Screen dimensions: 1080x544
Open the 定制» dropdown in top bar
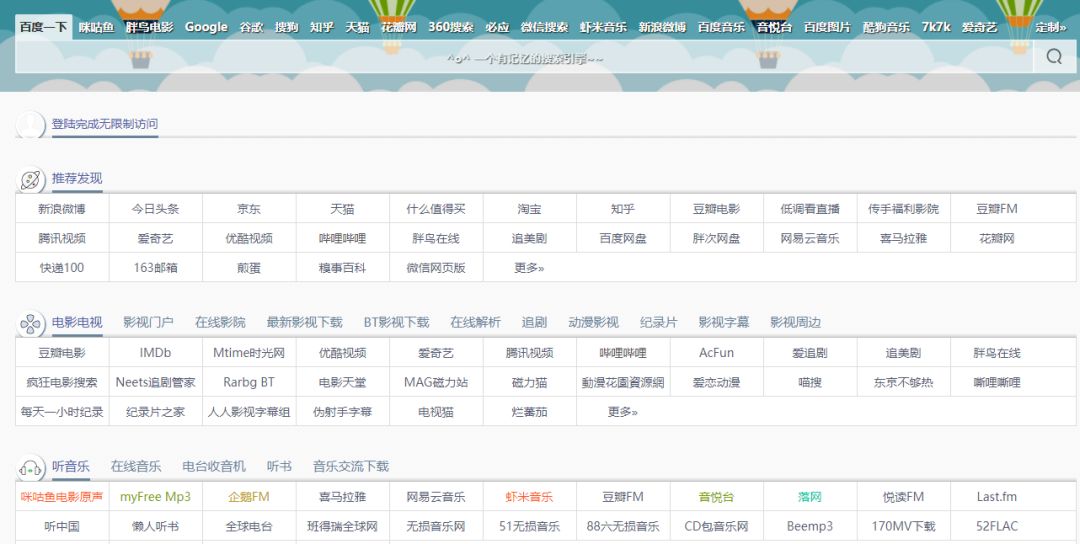(x=1050, y=27)
